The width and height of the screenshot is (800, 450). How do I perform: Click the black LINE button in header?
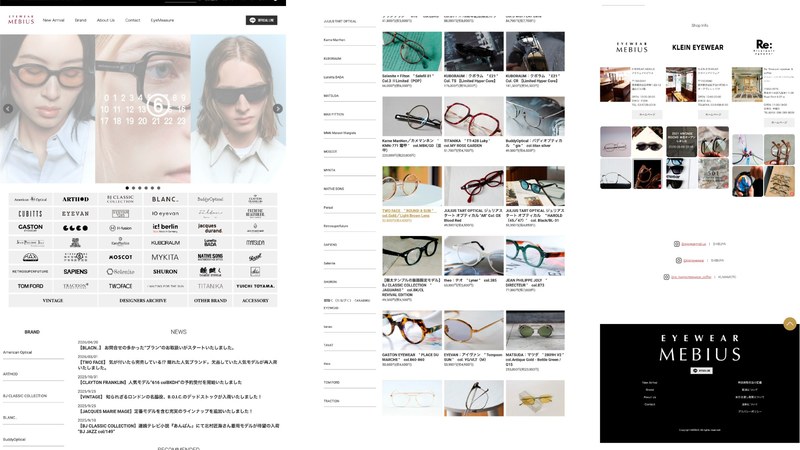(x=261, y=20)
